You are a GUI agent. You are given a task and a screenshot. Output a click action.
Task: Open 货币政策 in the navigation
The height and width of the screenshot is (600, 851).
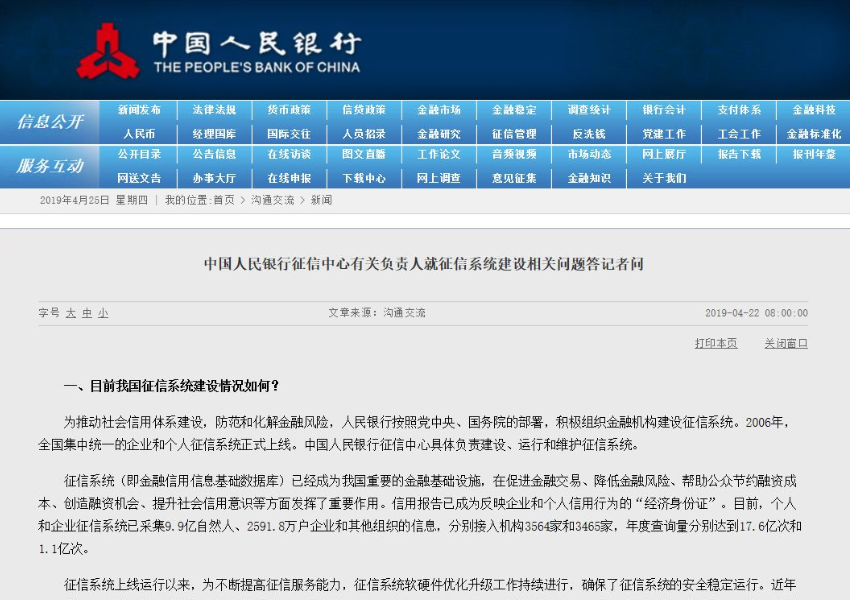coord(289,110)
